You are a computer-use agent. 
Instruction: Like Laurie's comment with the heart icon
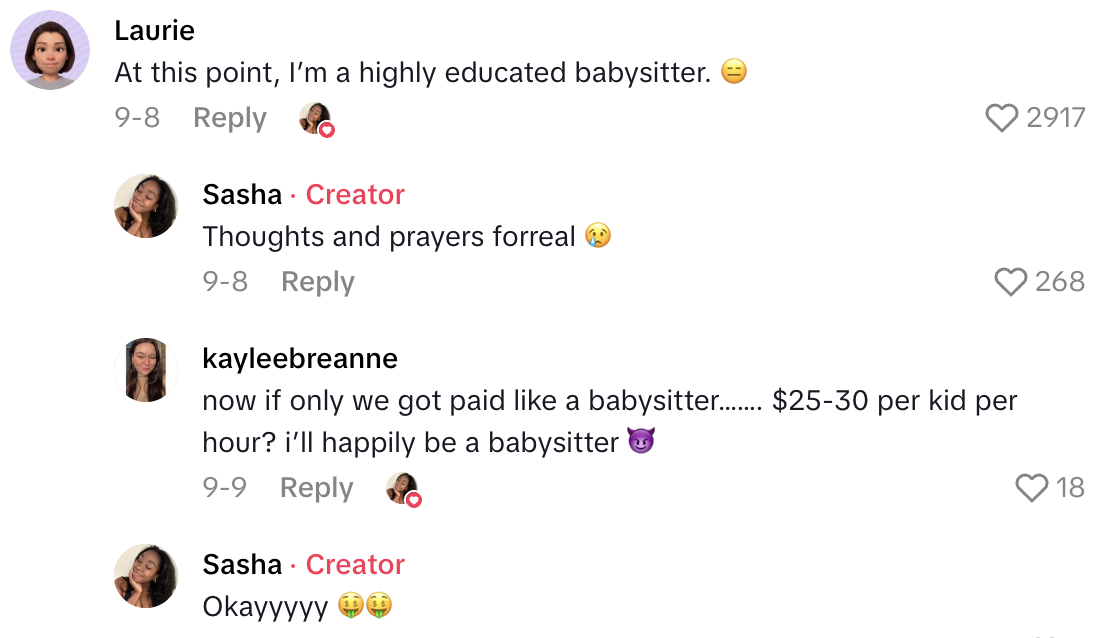pyautogui.click(x=1002, y=119)
